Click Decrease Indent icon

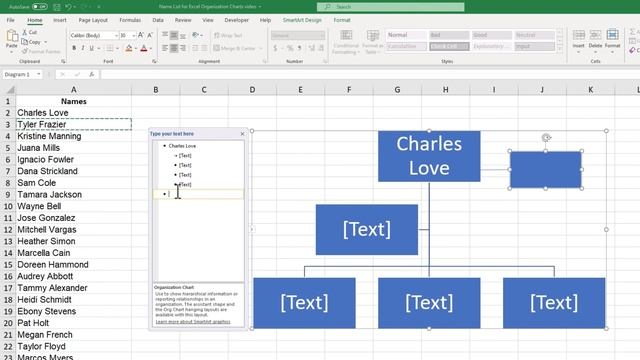195,48
